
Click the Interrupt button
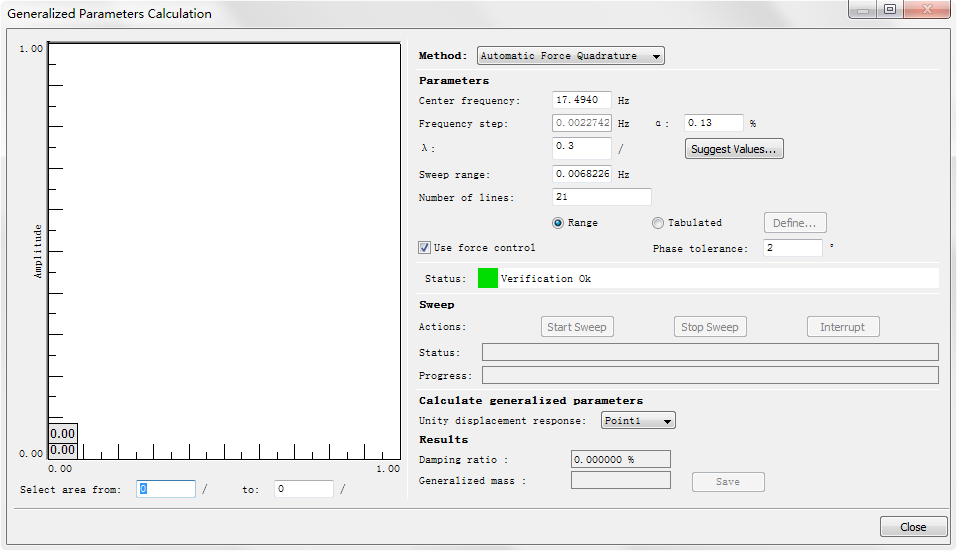click(x=843, y=326)
